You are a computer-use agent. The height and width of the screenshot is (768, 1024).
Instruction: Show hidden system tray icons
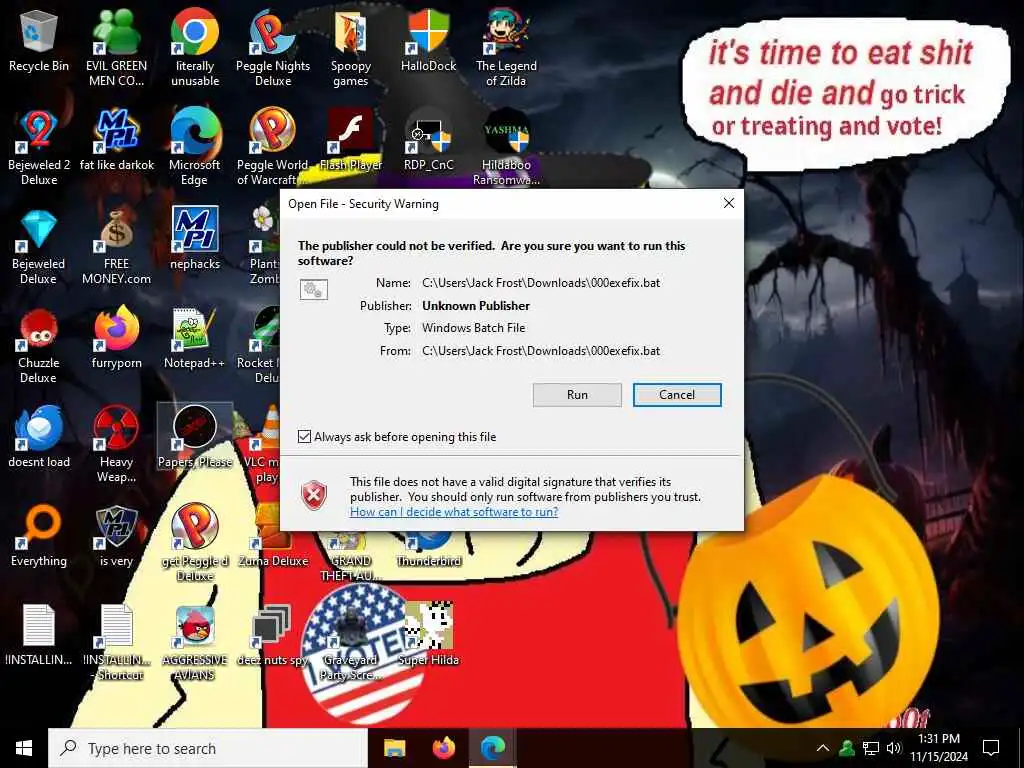pos(823,748)
